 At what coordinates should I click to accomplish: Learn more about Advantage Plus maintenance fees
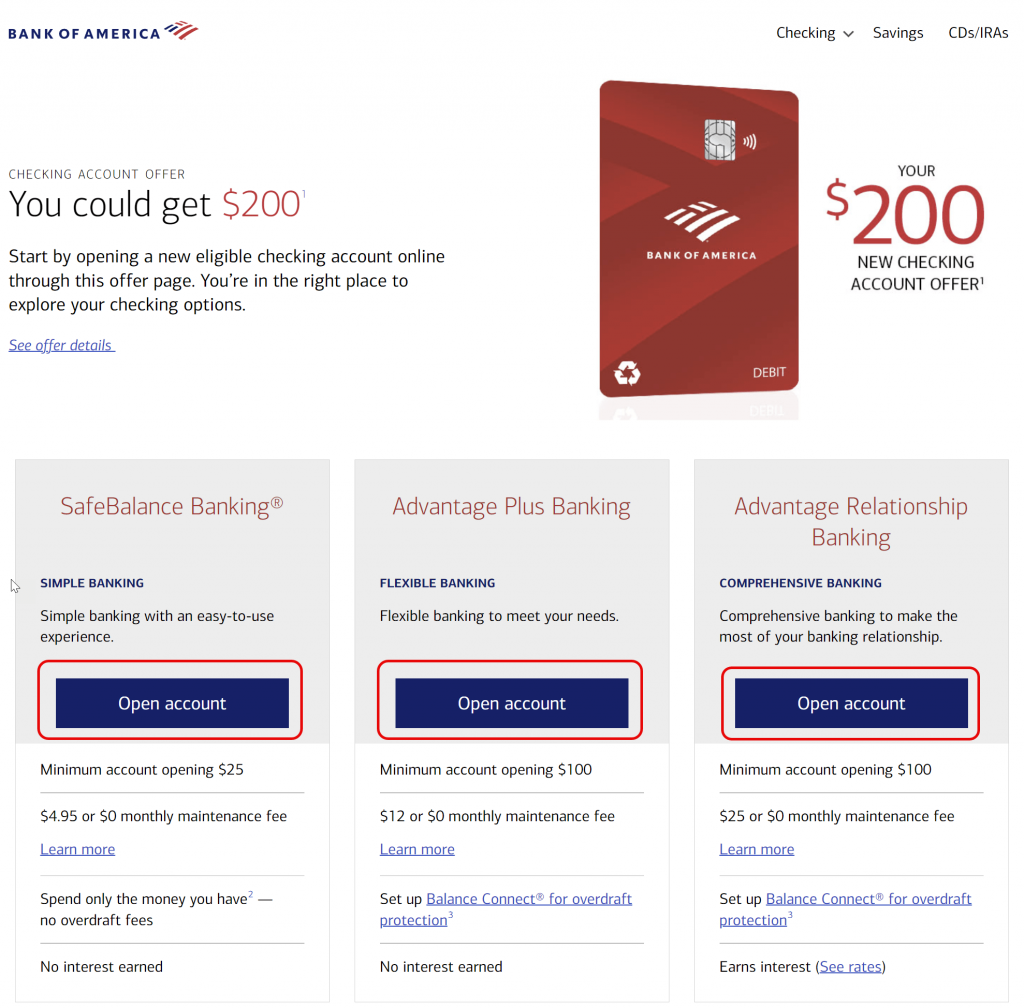click(x=417, y=848)
